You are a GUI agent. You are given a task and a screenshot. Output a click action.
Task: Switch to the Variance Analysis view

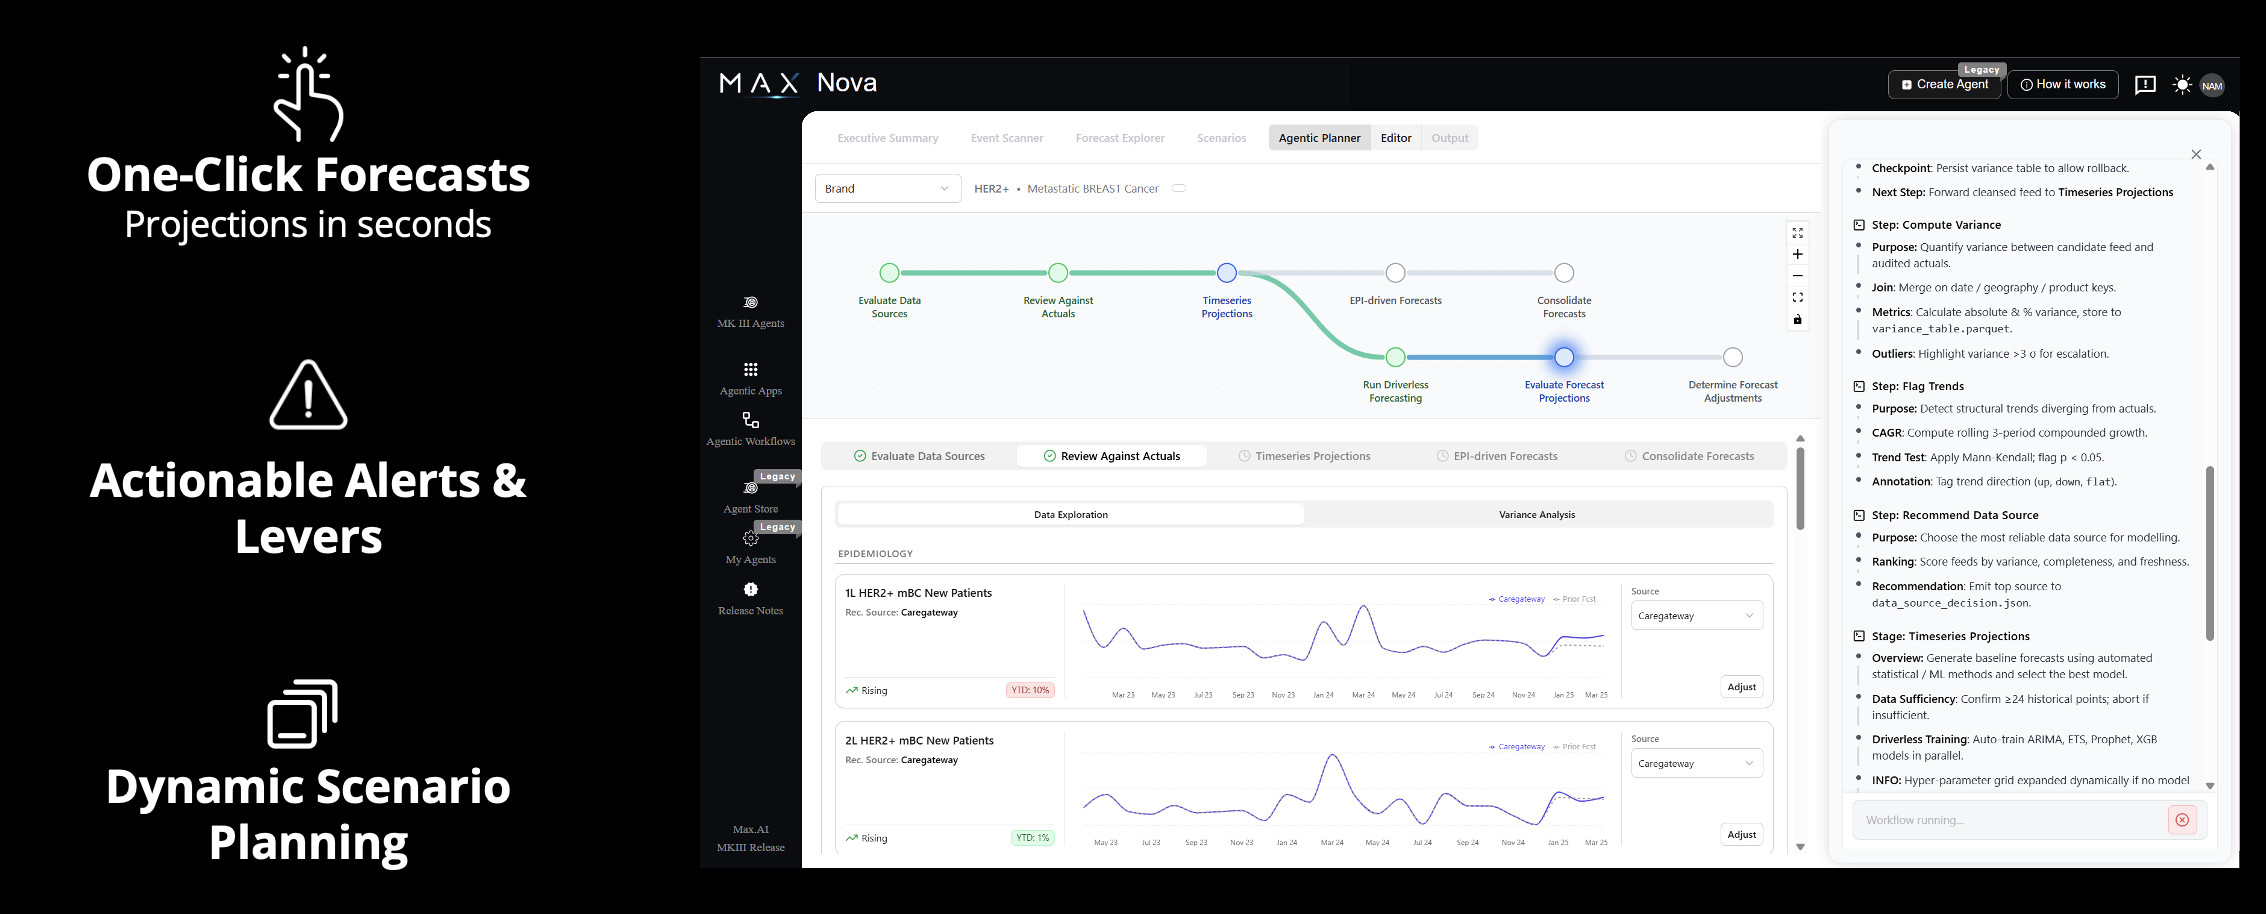(1536, 515)
